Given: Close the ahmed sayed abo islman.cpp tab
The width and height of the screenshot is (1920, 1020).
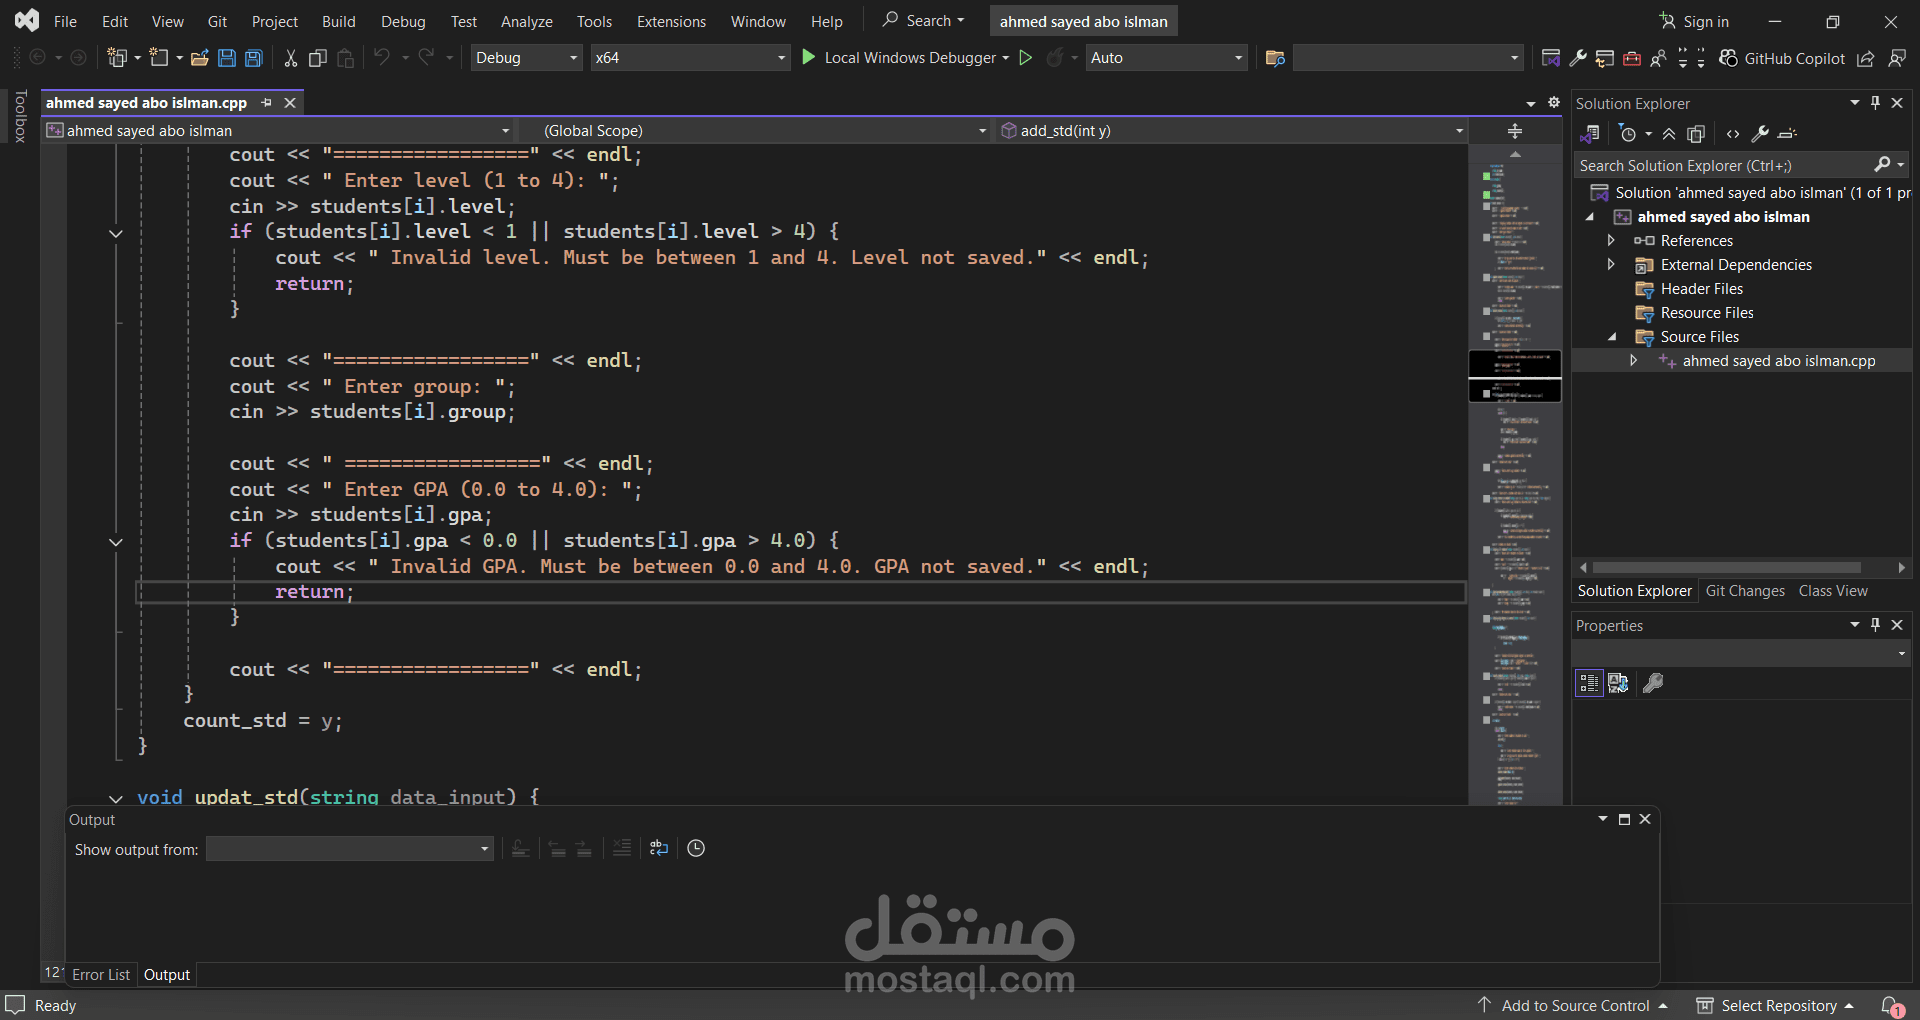Looking at the screenshot, I should point(290,103).
